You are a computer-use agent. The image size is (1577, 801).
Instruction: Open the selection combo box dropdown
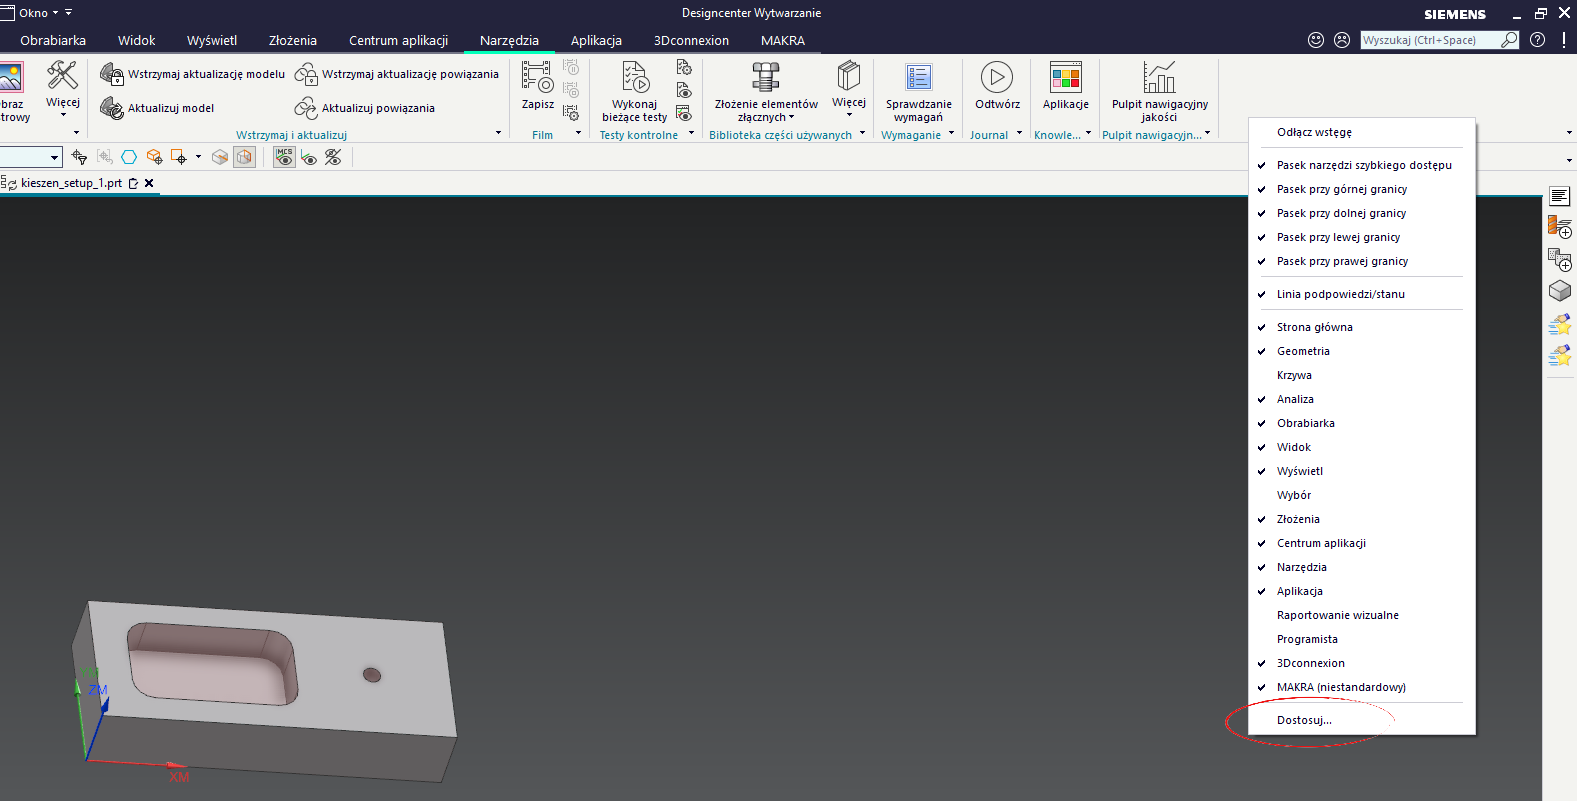54,157
